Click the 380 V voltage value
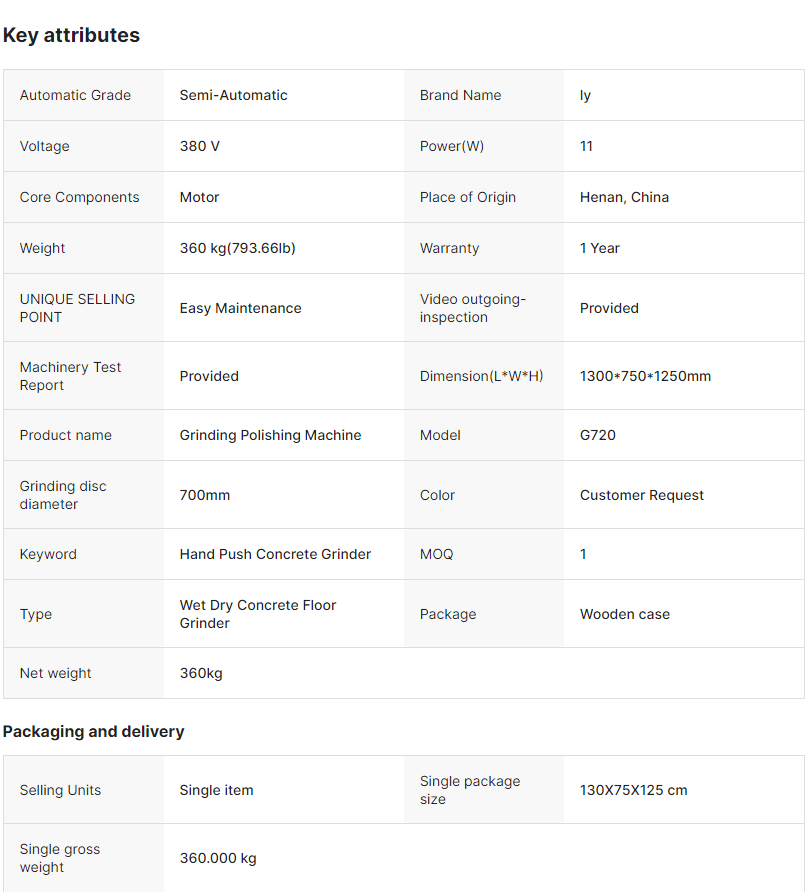806x892 pixels. [x=200, y=146]
